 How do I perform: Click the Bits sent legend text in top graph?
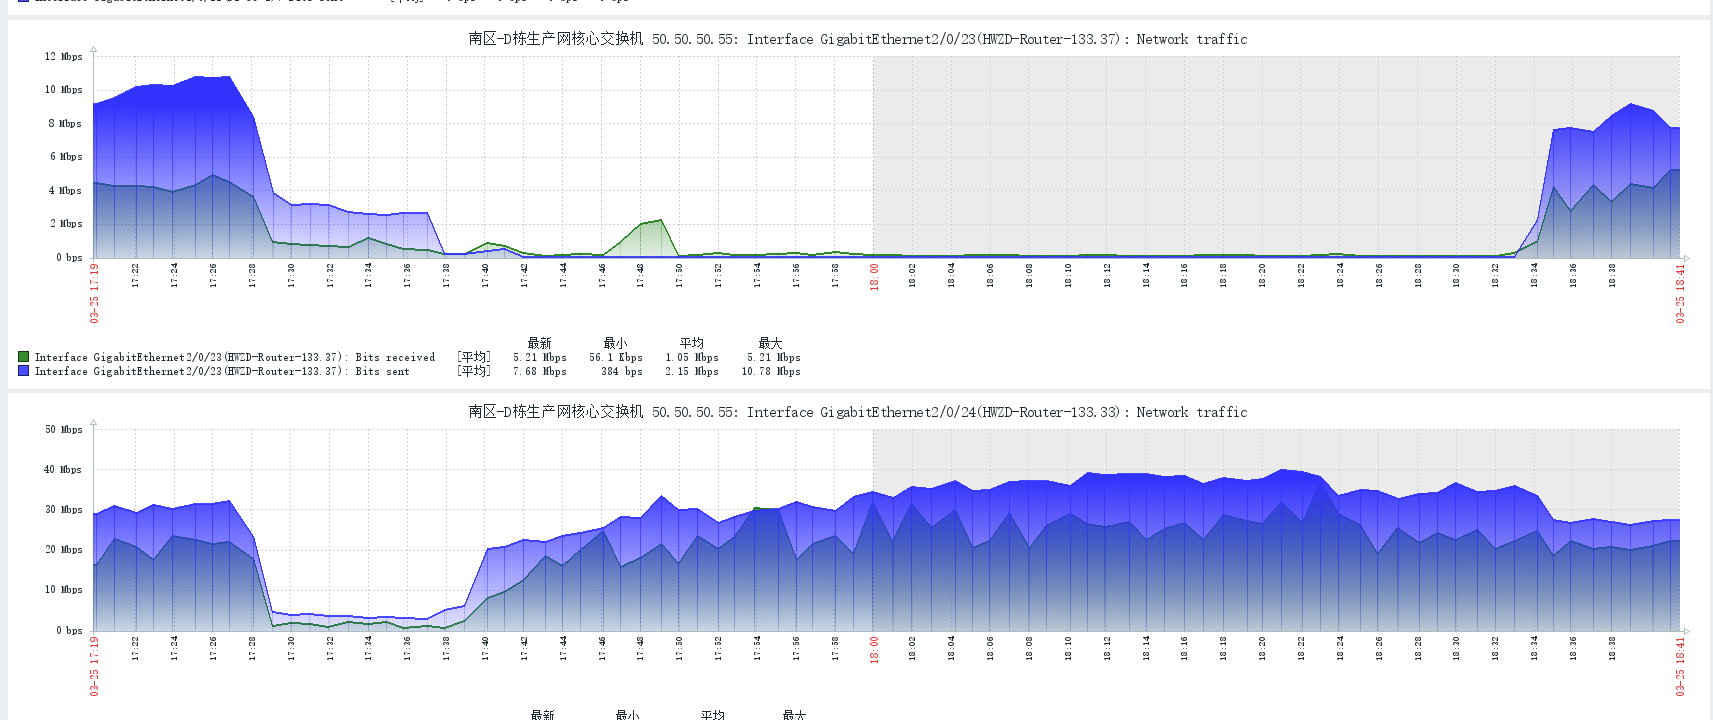click(382, 372)
